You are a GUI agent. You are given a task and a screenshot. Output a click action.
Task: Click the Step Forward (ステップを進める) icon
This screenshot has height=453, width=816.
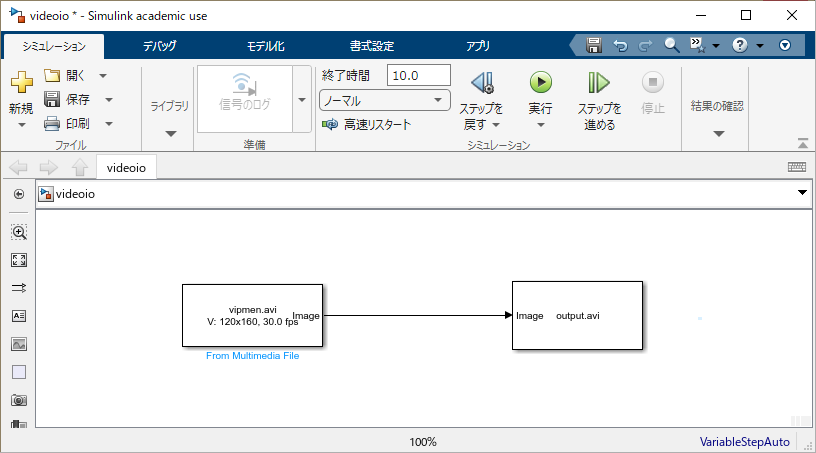599,82
